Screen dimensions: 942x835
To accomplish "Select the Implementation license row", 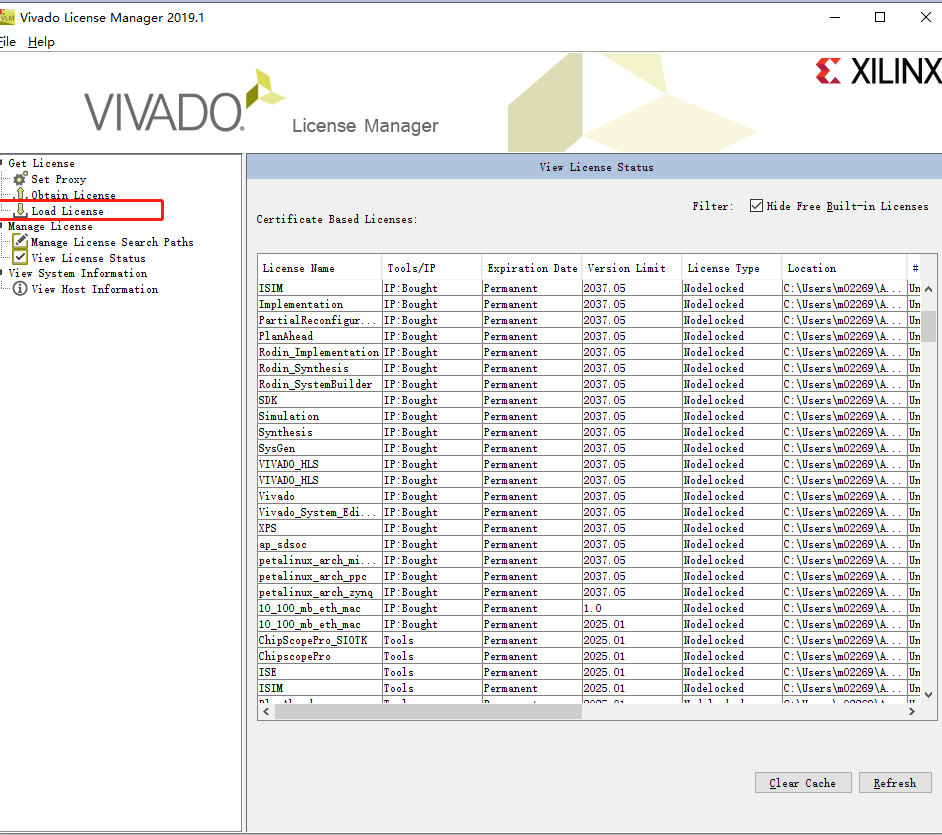I will (589, 305).
